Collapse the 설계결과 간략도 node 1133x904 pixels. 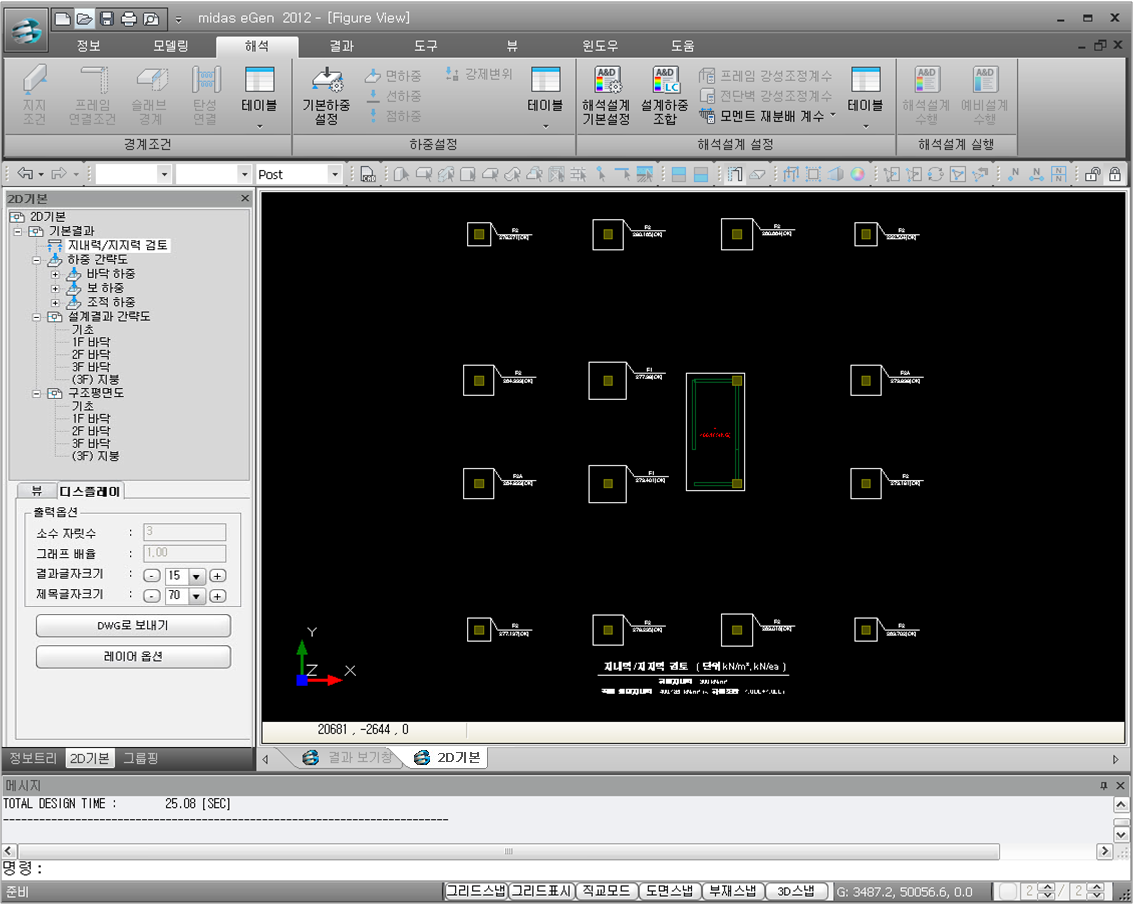36,317
